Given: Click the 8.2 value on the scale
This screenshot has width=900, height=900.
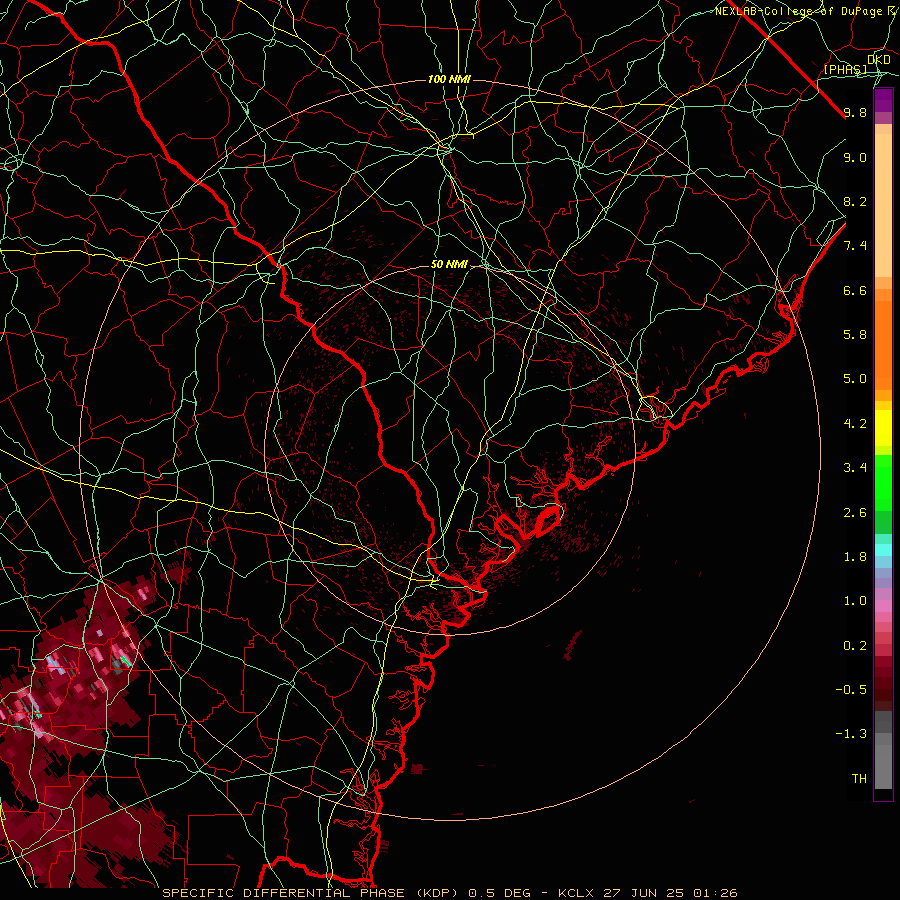Looking at the screenshot, I should pyautogui.click(x=855, y=201).
